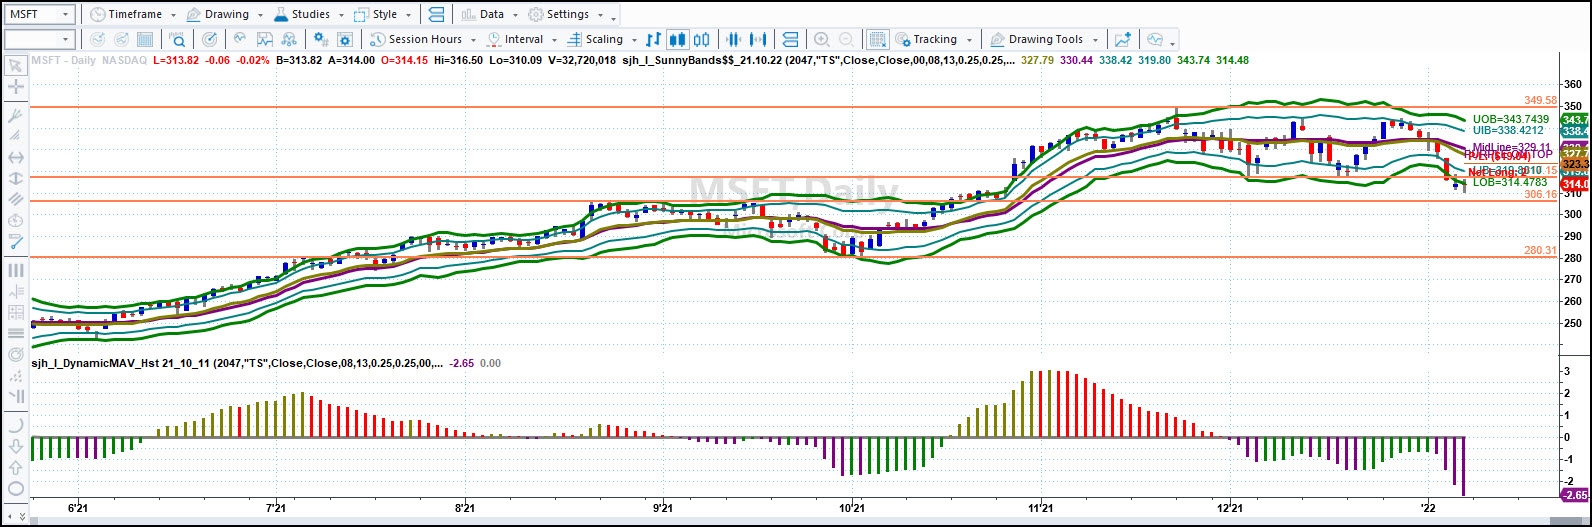This screenshot has width=1592, height=527.
Task: Open the Scaling dropdown
Action: click(x=603, y=39)
